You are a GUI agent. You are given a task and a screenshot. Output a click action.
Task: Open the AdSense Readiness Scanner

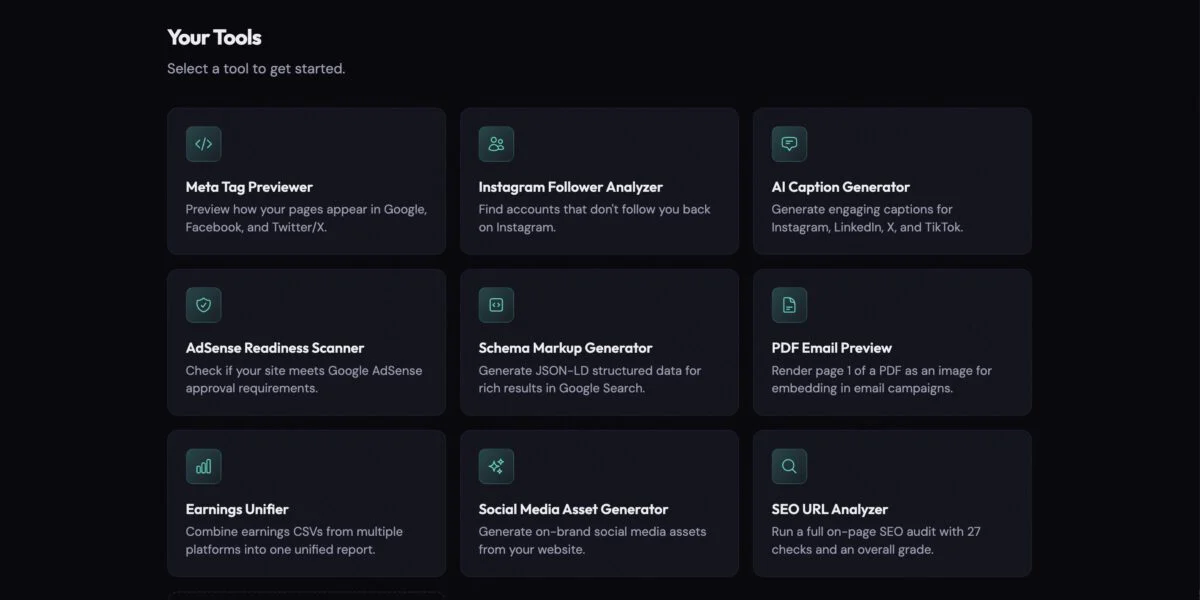tap(306, 342)
